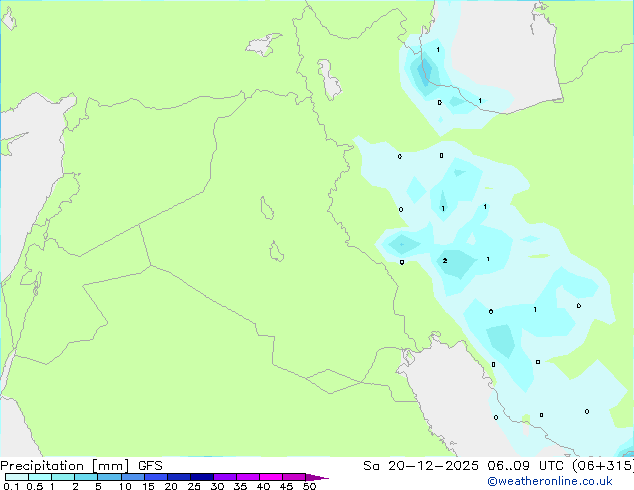Click the legend scale label '0.5'
The image size is (634, 490).
[x=35, y=486]
